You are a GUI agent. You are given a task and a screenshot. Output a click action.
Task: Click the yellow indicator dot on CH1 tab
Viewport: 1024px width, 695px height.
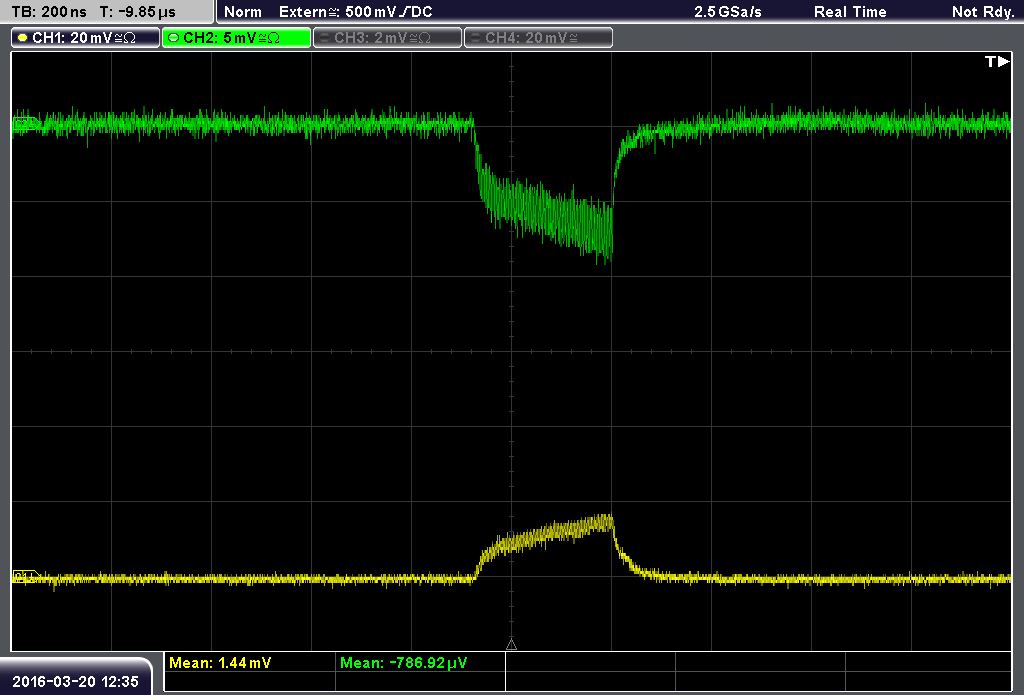[23, 38]
